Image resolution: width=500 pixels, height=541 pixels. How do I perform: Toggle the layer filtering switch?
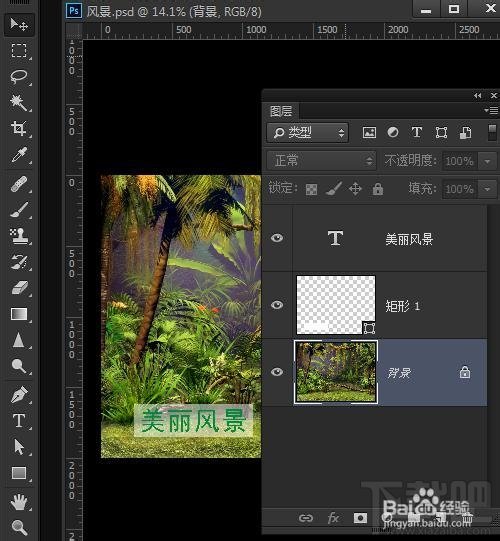(492, 132)
